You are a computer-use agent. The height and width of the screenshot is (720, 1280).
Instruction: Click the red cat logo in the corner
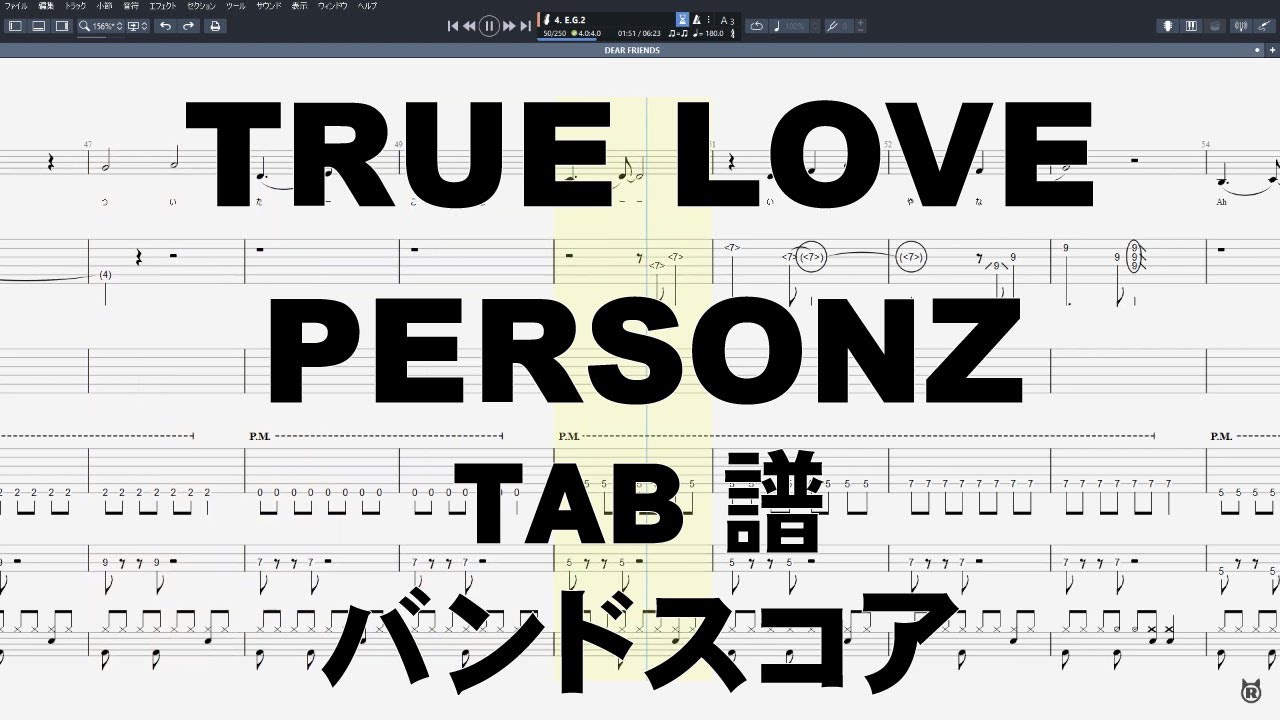[1249, 690]
